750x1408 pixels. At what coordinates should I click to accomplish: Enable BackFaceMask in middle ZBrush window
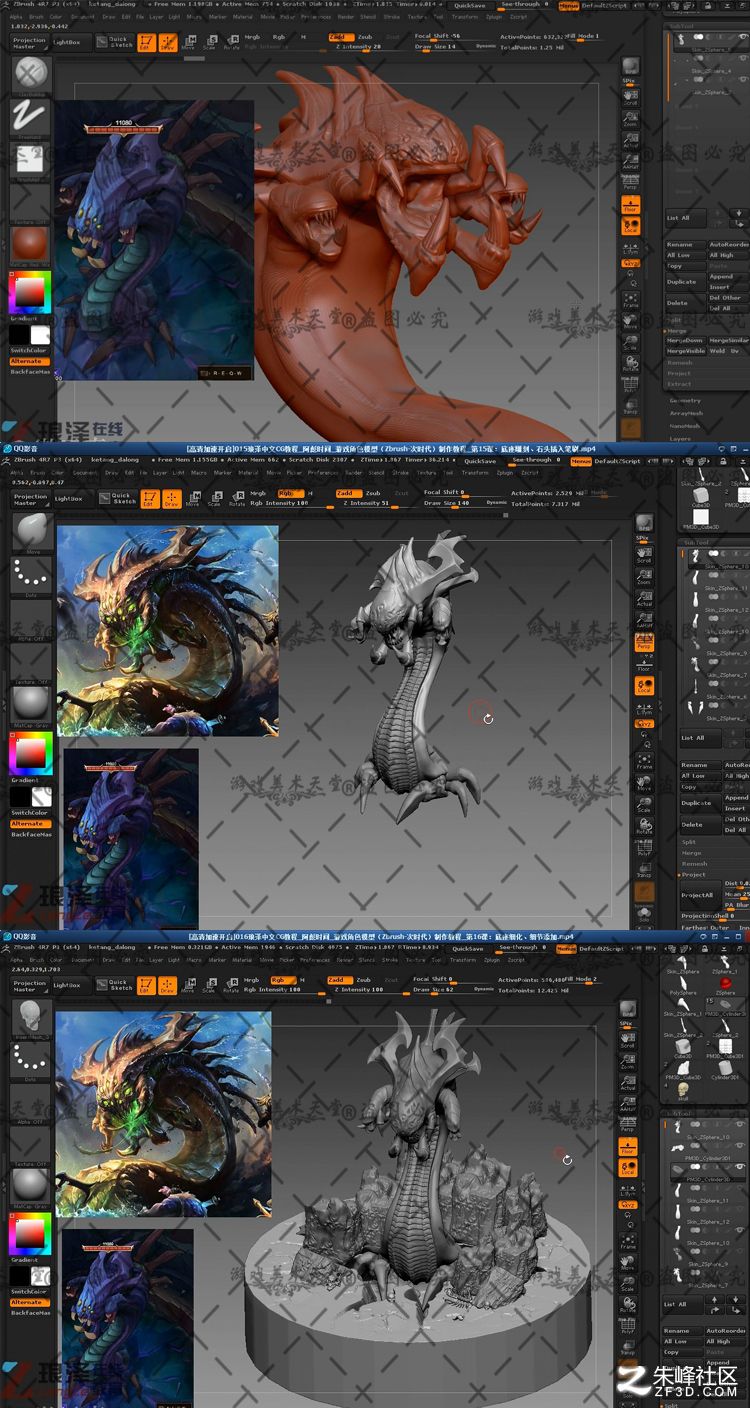31,834
